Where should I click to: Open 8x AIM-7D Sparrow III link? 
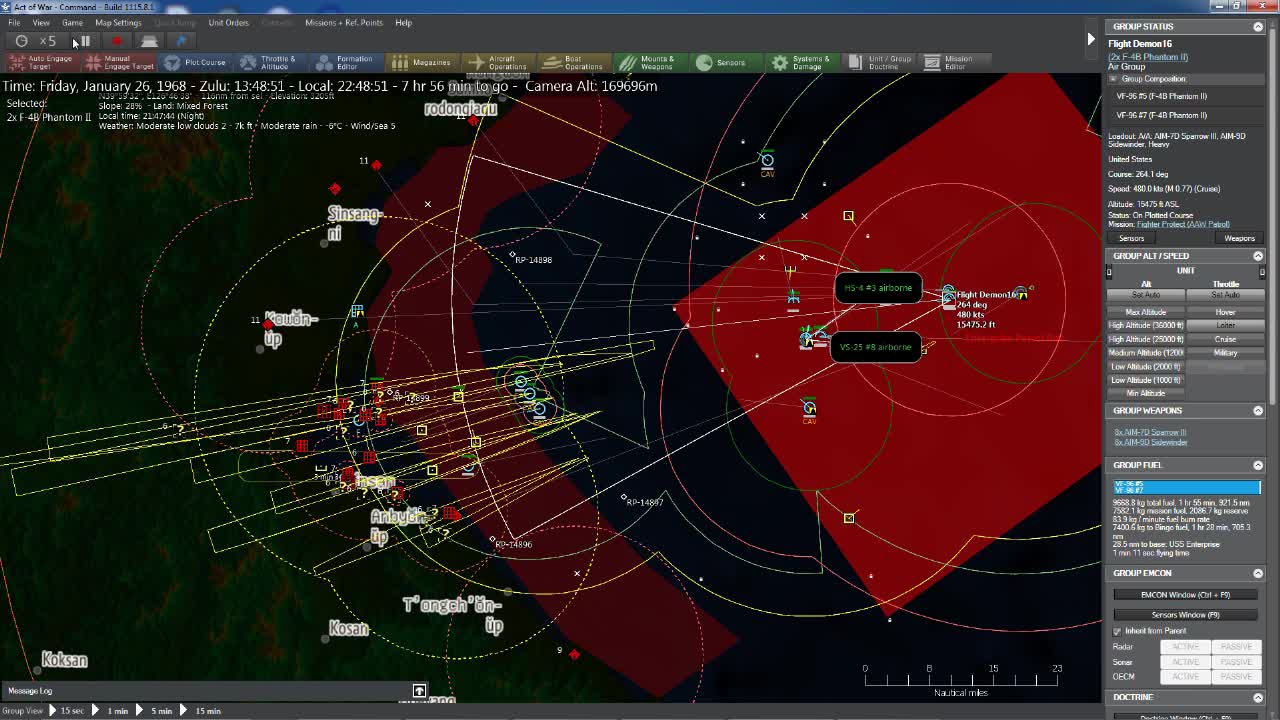click(1150, 433)
